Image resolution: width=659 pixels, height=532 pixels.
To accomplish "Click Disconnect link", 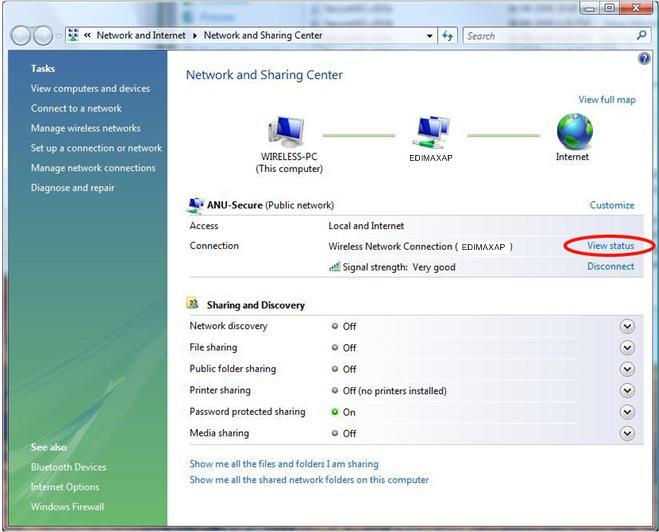I will (x=611, y=266).
